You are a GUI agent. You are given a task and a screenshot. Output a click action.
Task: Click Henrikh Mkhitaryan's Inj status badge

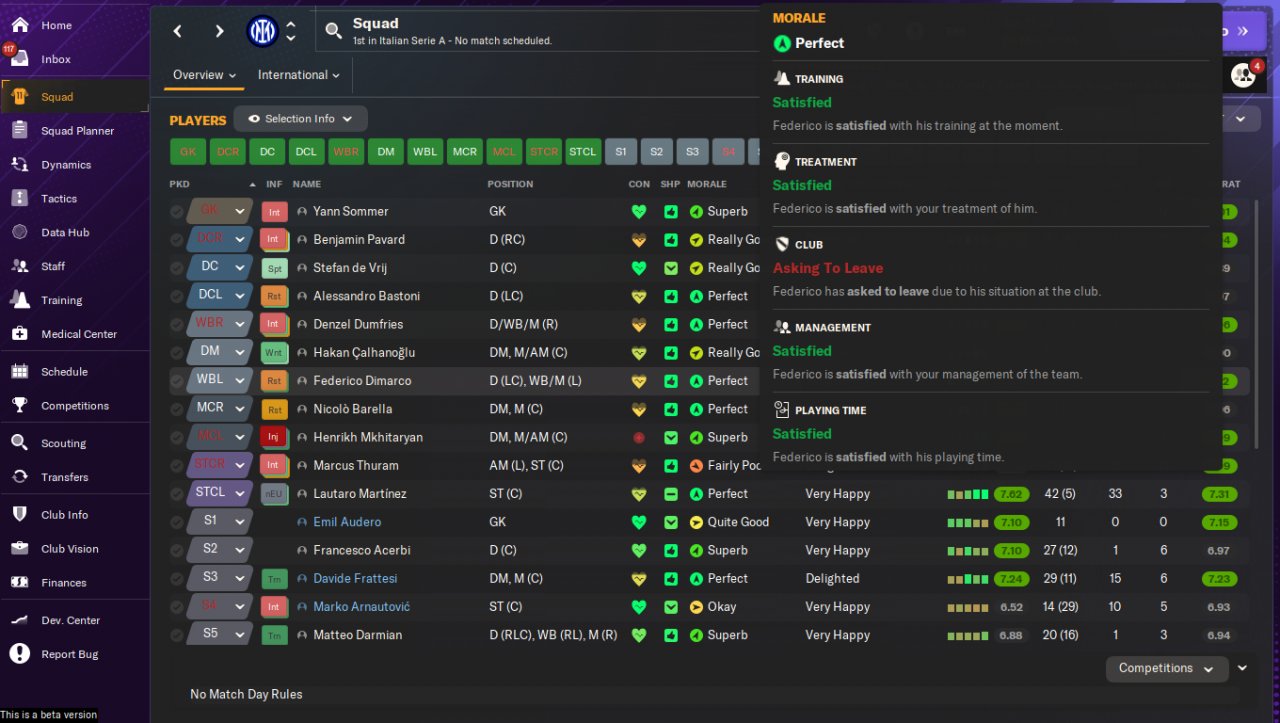(x=273, y=438)
